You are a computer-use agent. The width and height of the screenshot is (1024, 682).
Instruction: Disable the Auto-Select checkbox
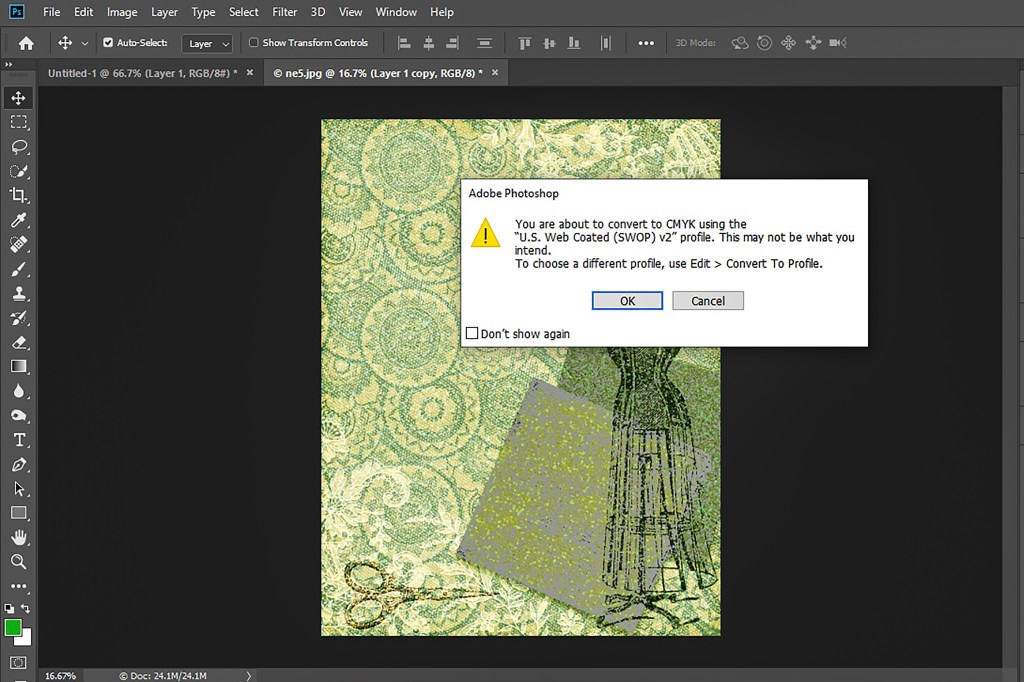[108, 43]
